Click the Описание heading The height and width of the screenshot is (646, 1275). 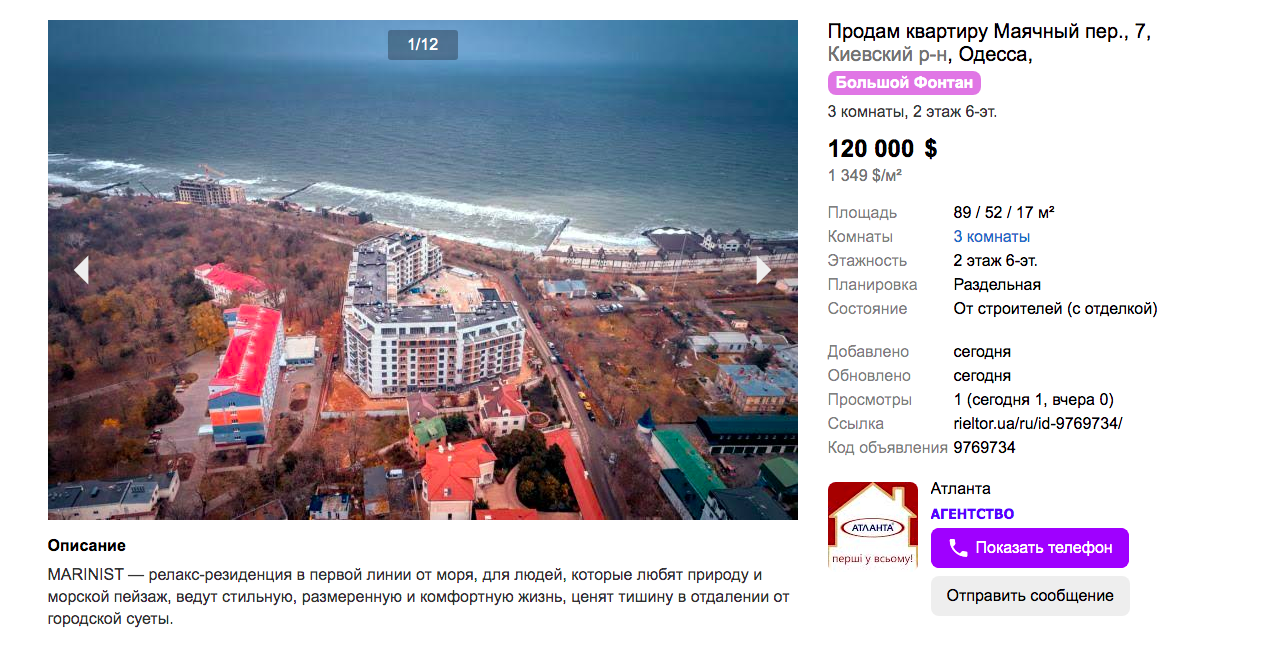(87, 546)
